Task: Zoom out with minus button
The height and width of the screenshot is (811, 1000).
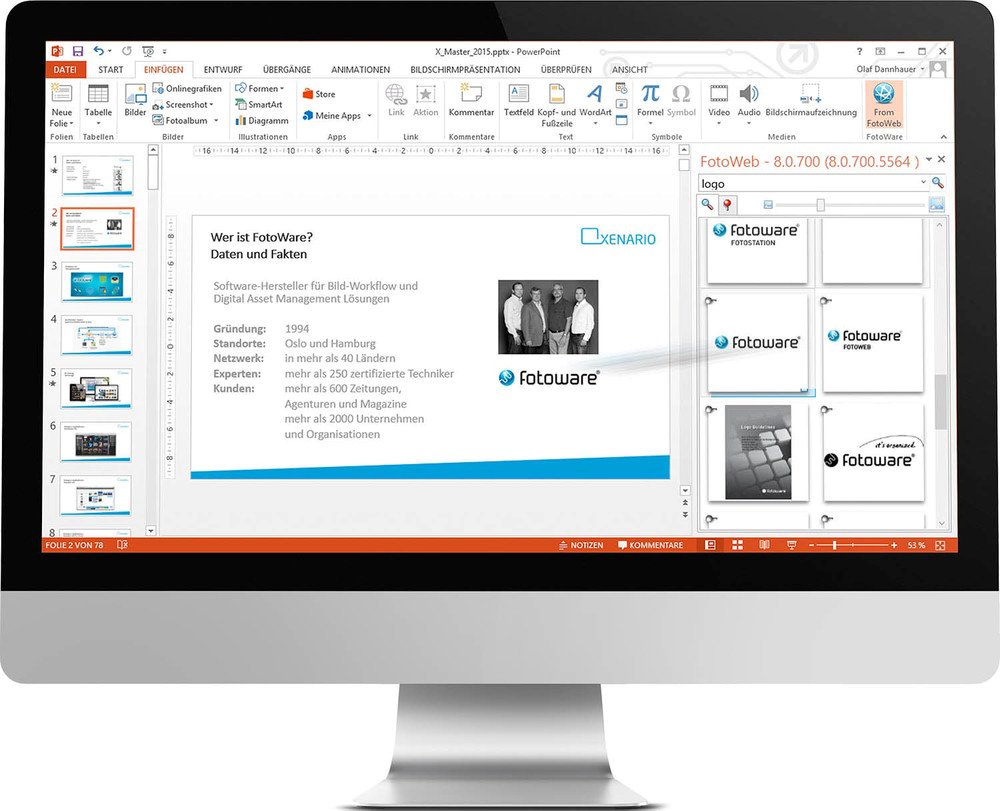Action: coord(811,546)
